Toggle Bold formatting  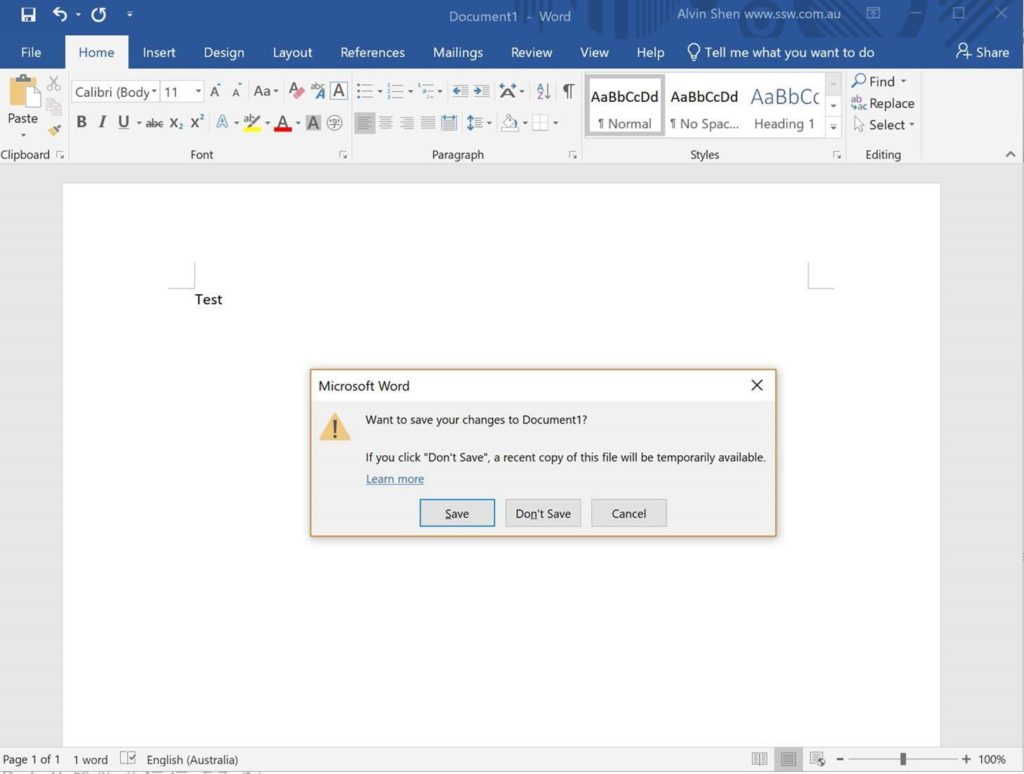[81, 123]
